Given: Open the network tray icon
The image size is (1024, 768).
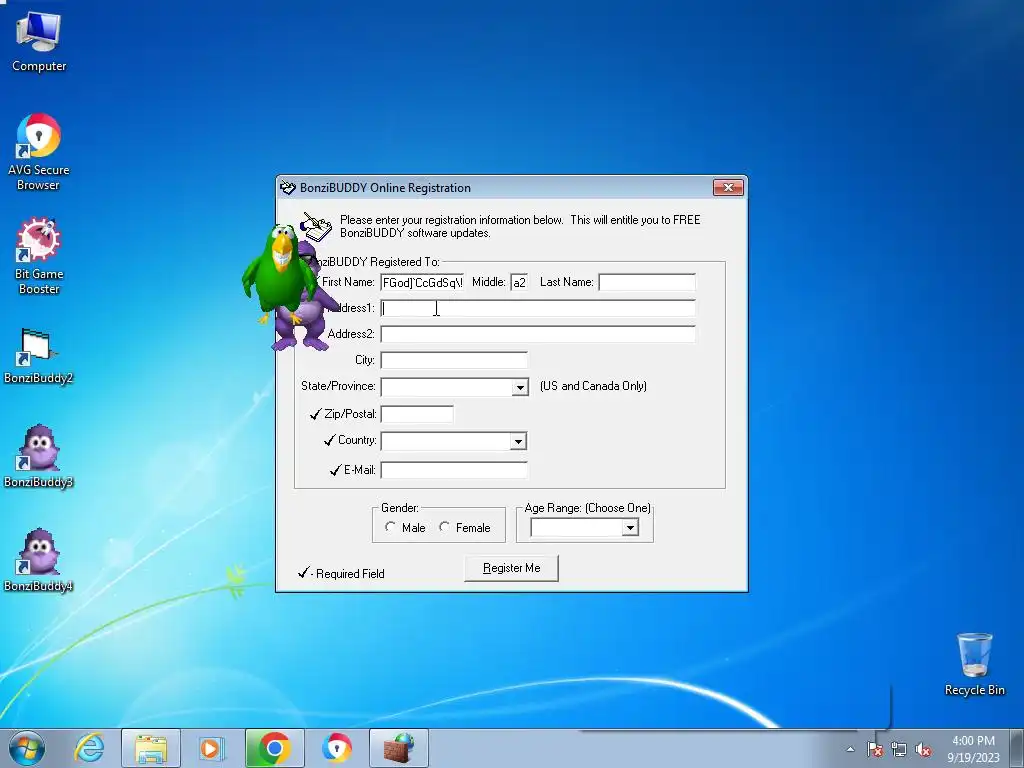Looking at the screenshot, I should 899,749.
